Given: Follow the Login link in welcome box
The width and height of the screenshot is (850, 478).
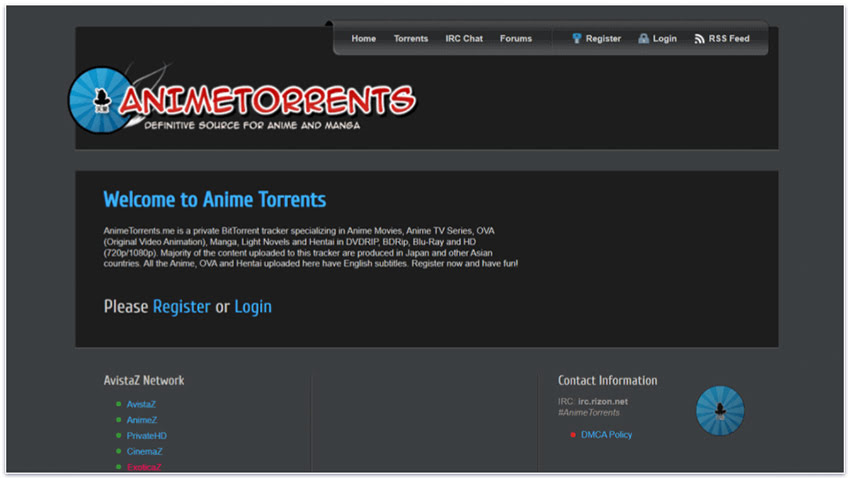Looking at the screenshot, I should [253, 307].
